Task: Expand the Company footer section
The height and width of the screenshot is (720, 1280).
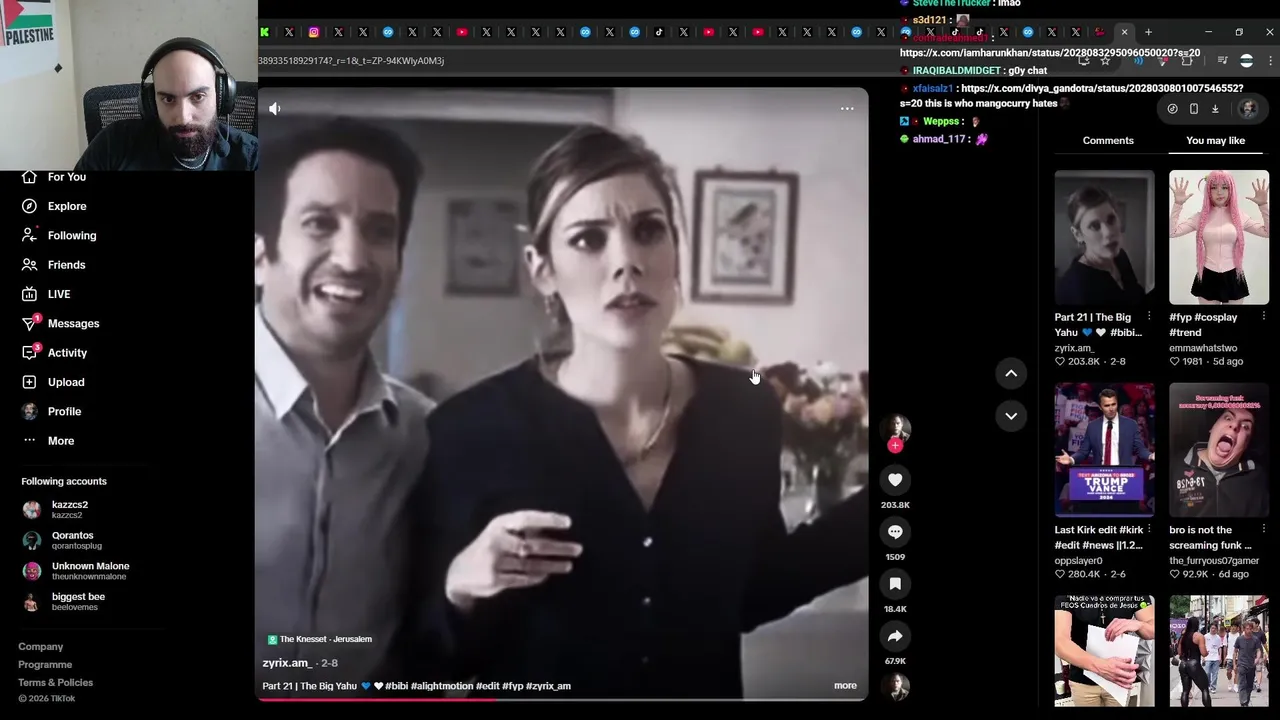Action: click(x=41, y=647)
